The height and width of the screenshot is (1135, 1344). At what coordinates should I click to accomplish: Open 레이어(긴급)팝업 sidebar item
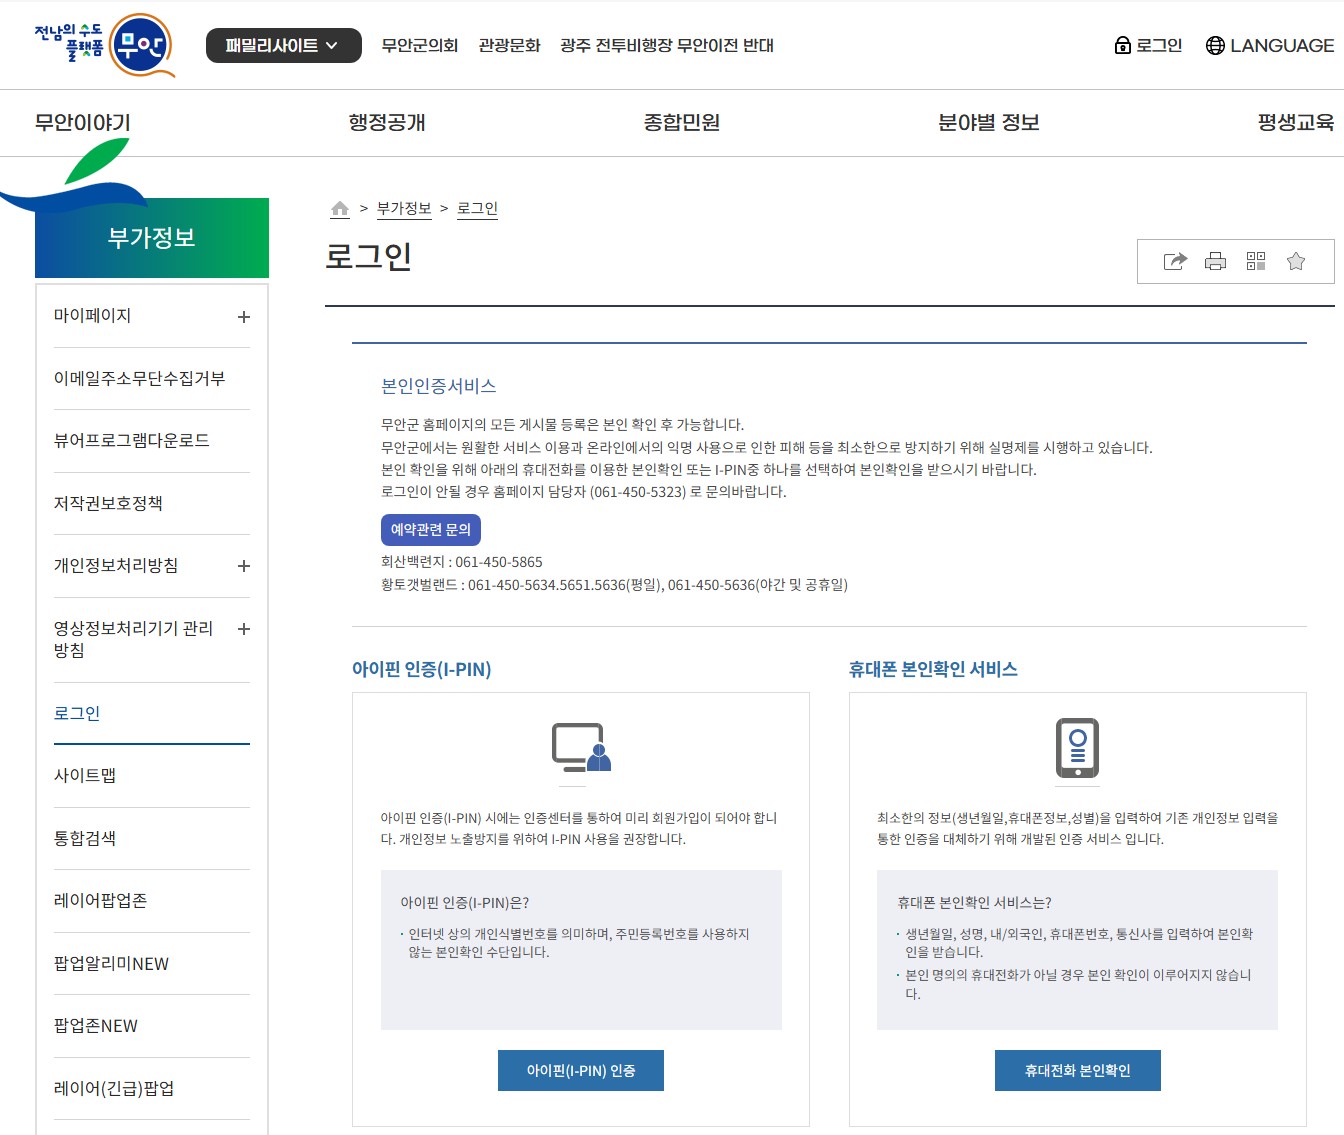[114, 1088]
